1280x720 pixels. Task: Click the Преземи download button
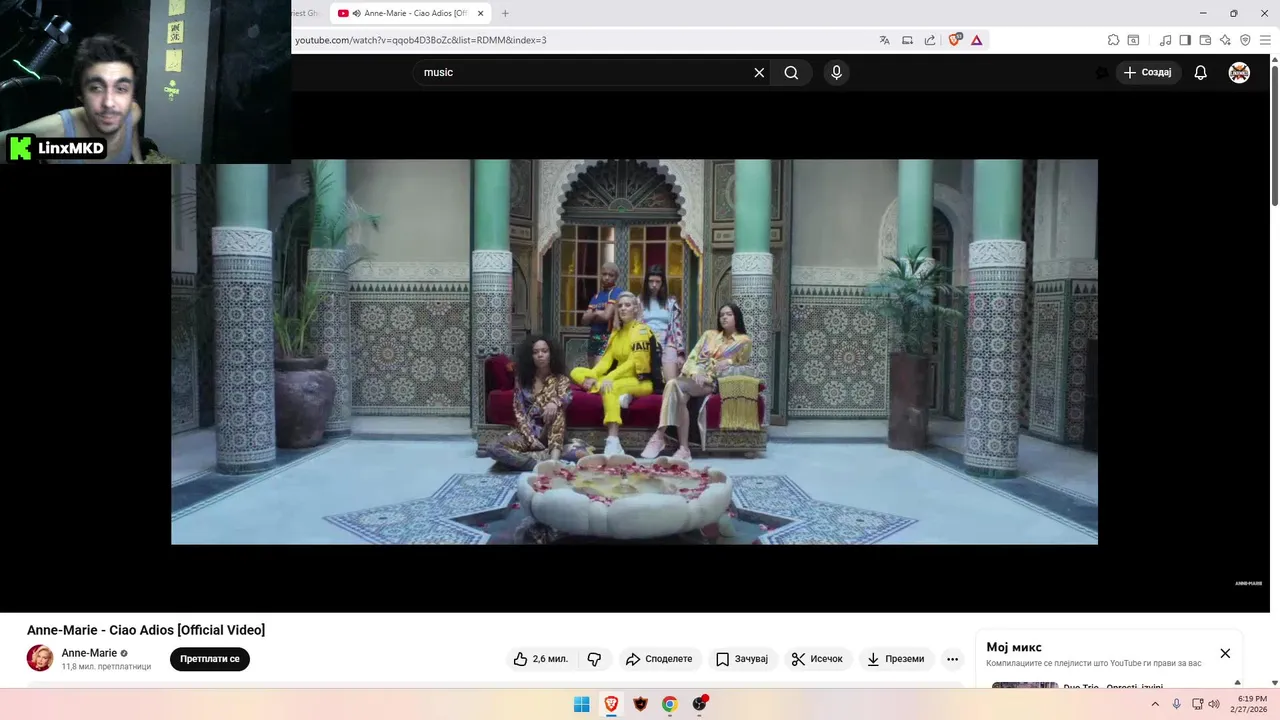[896, 659]
